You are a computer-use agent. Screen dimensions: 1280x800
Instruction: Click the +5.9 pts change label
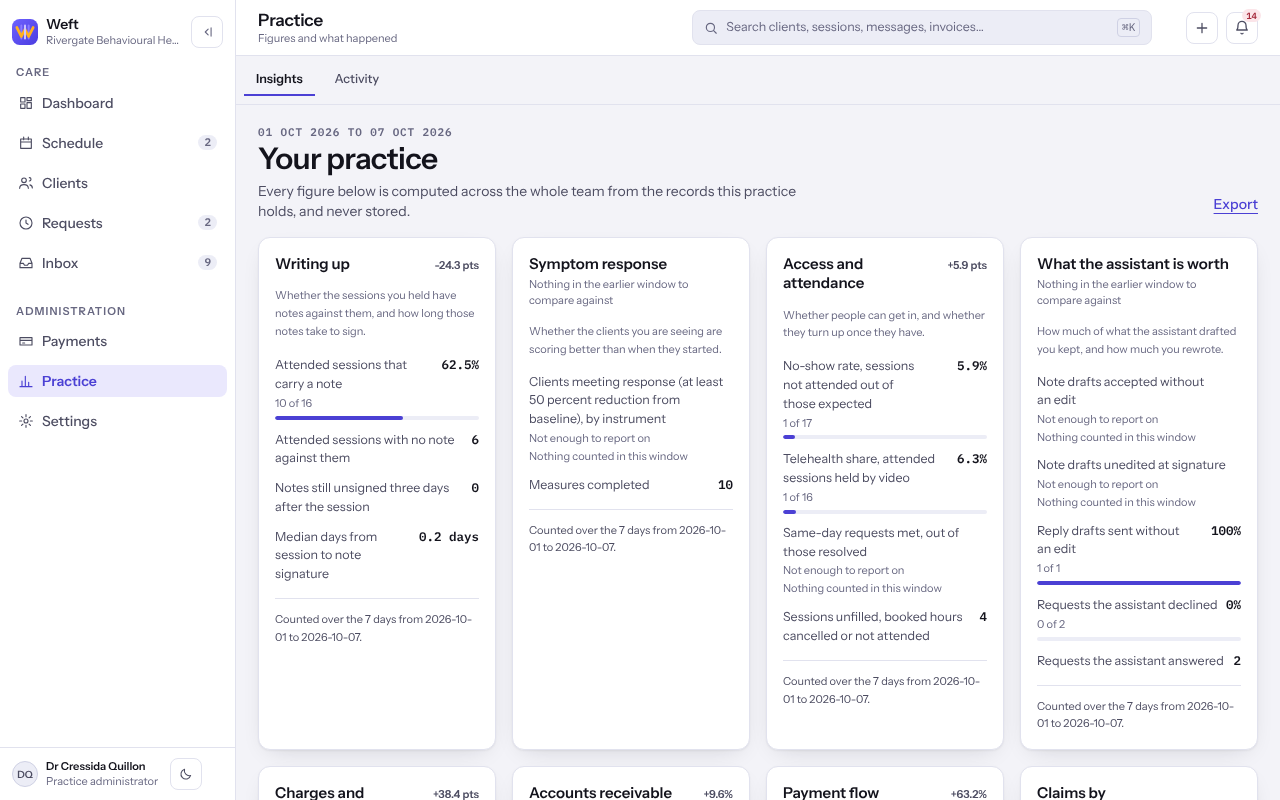pyautogui.click(x=967, y=266)
